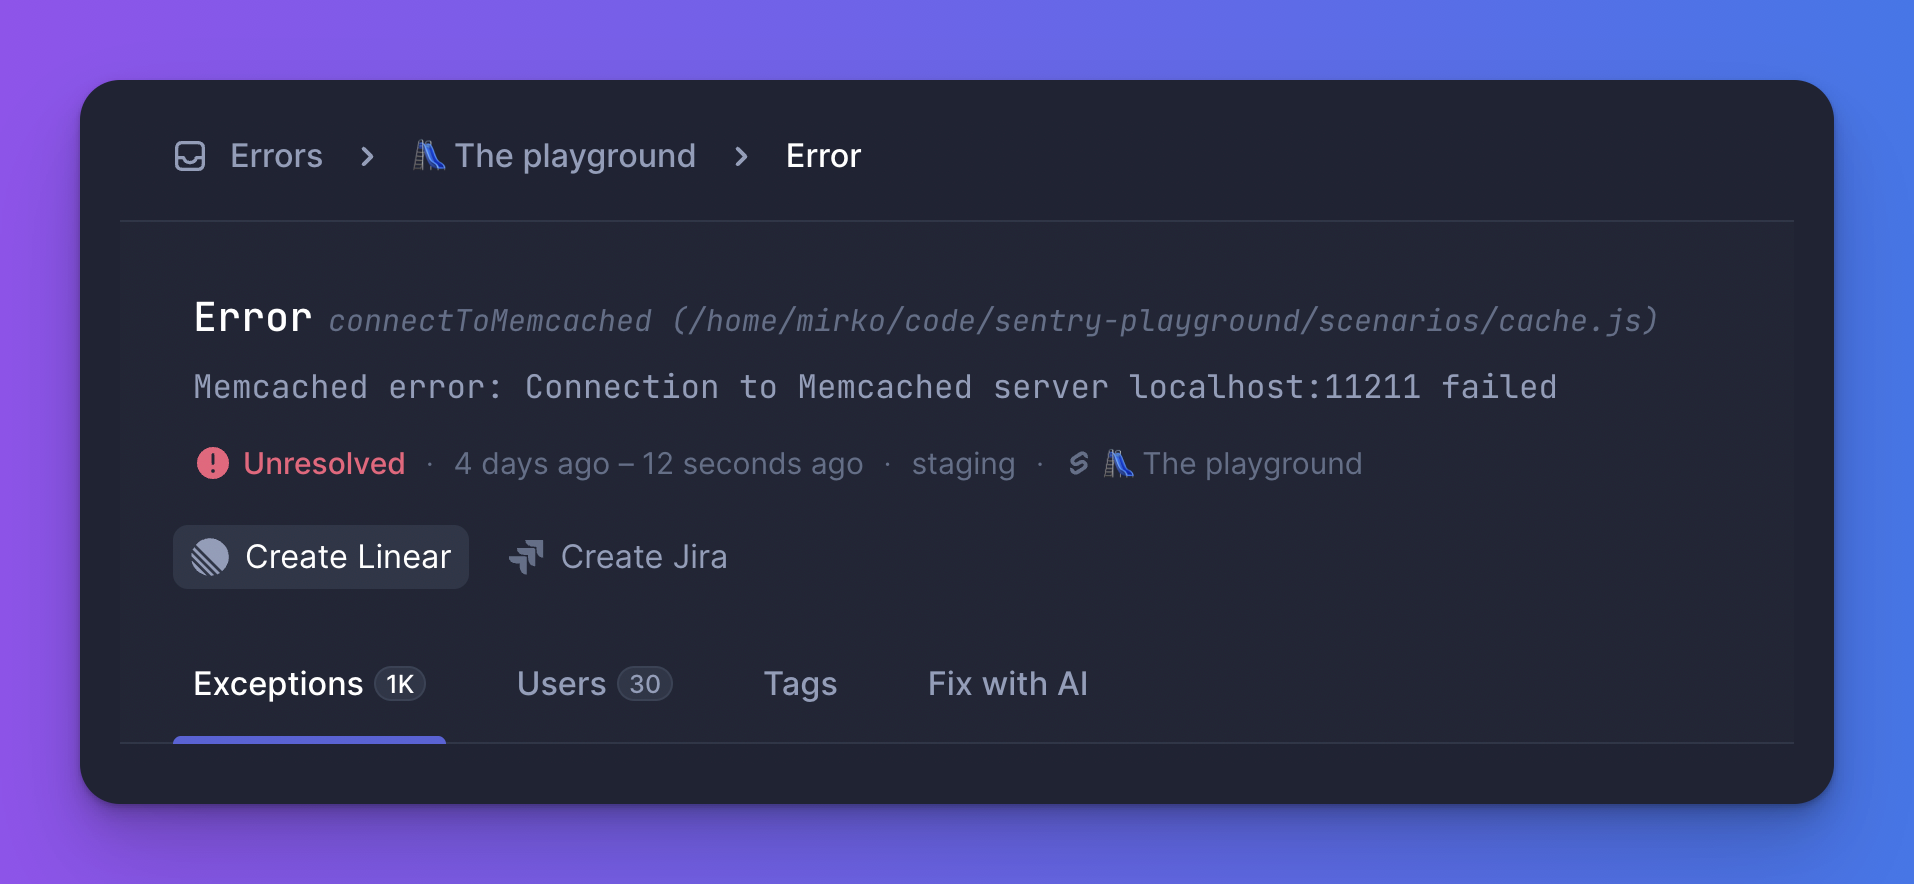Click the chevron after The playground breadcrumb

(x=741, y=156)
